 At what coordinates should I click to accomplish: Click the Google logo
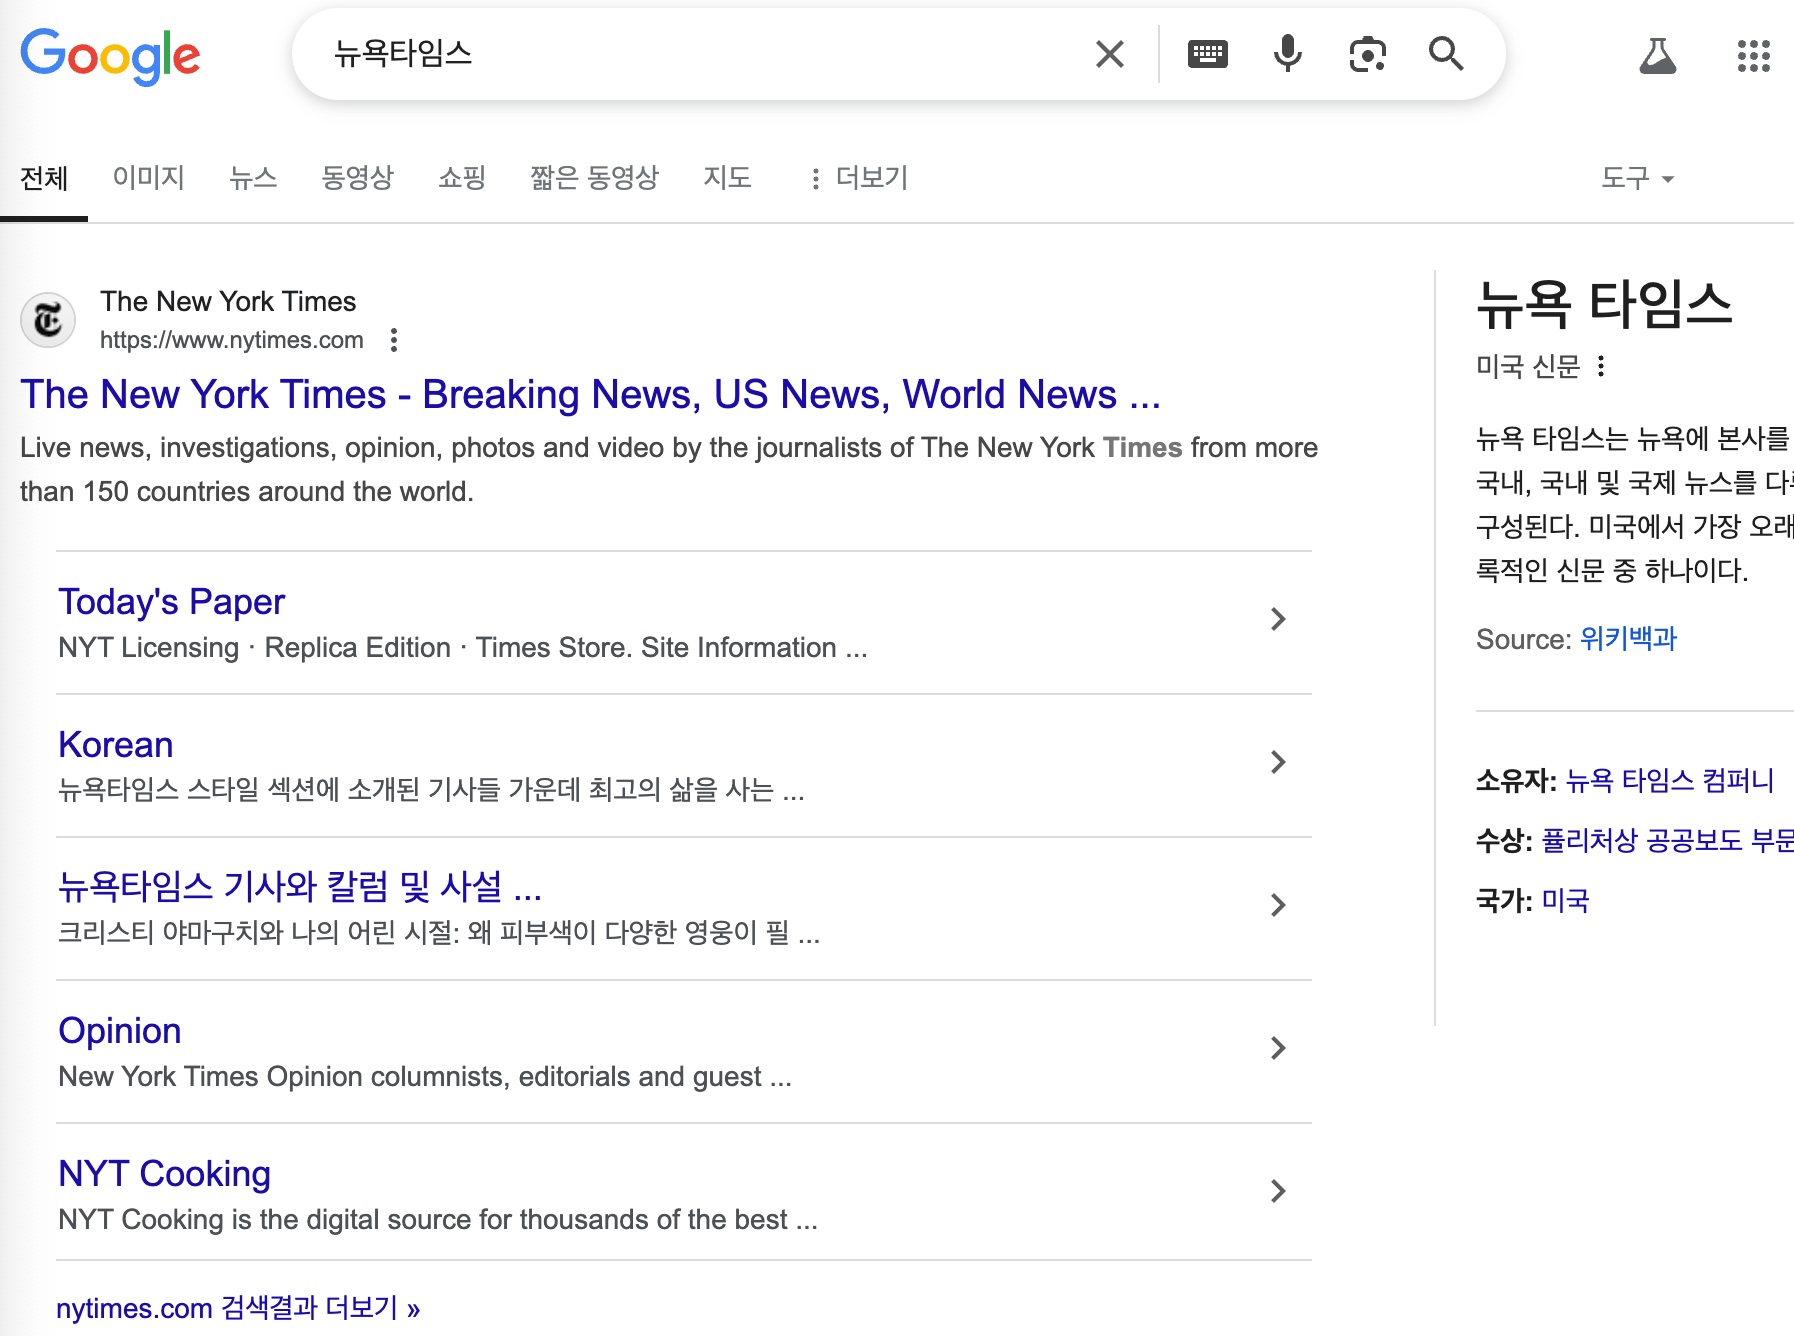(x=110, y=56)
